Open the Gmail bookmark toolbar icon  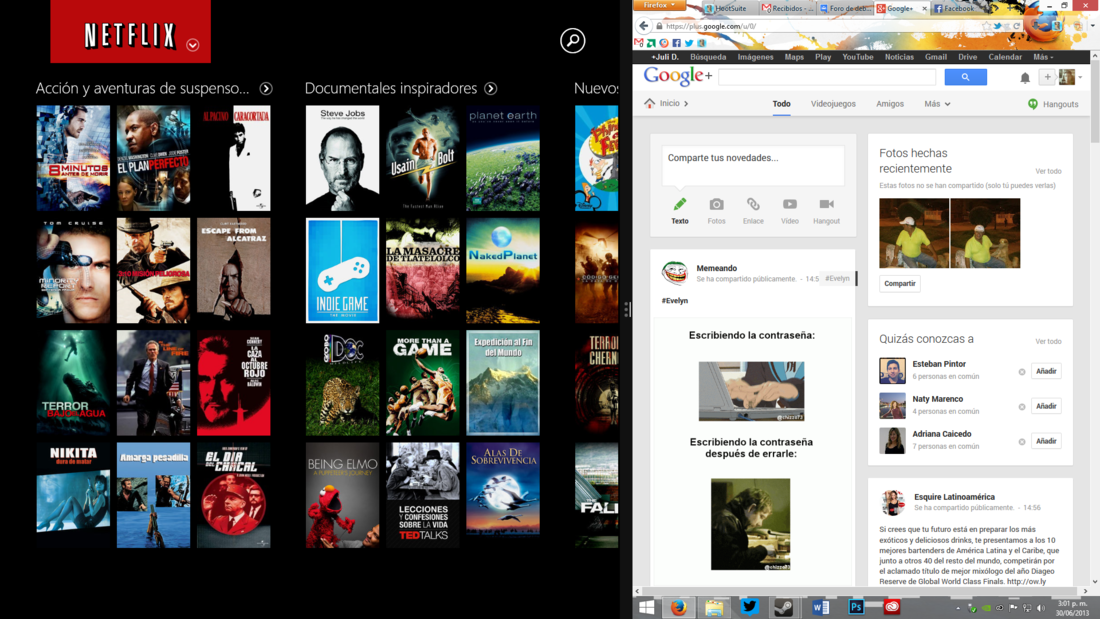(639, 43)
